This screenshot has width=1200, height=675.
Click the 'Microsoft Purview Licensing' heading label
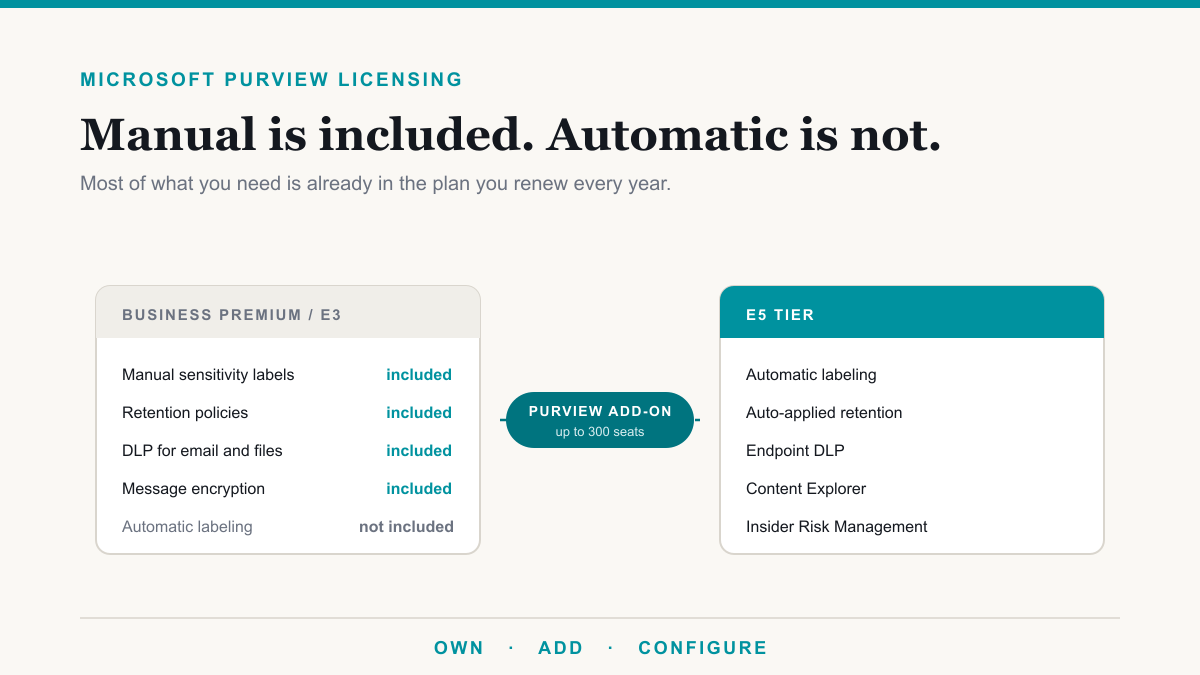271,80
